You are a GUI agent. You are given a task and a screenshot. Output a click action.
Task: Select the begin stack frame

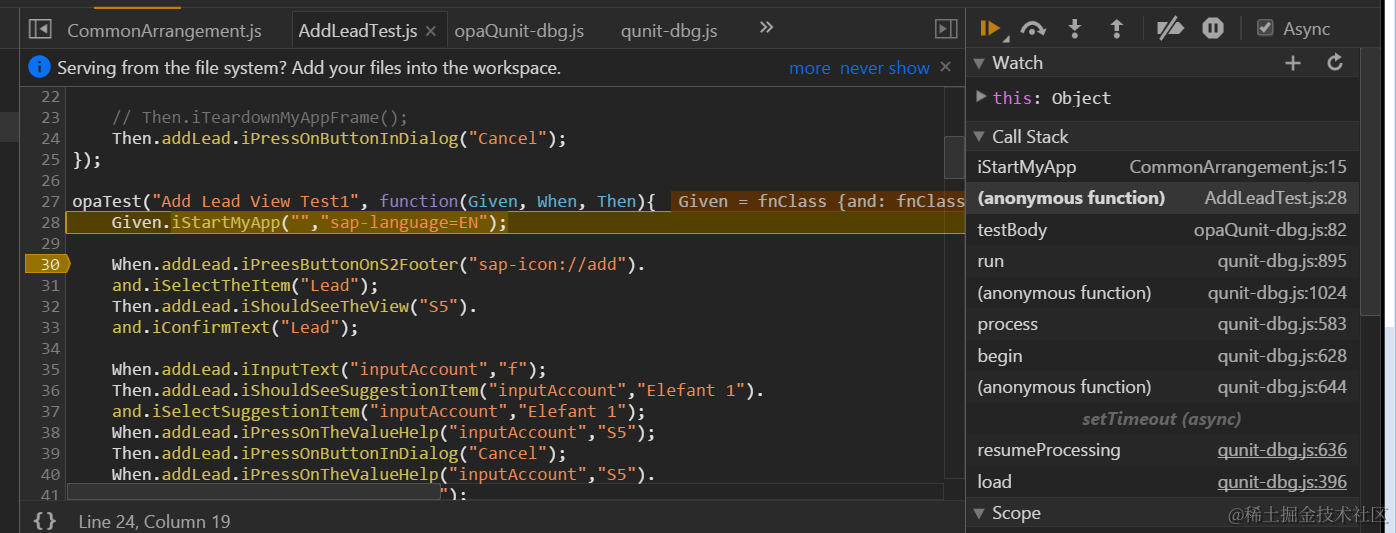[1162, 356]
